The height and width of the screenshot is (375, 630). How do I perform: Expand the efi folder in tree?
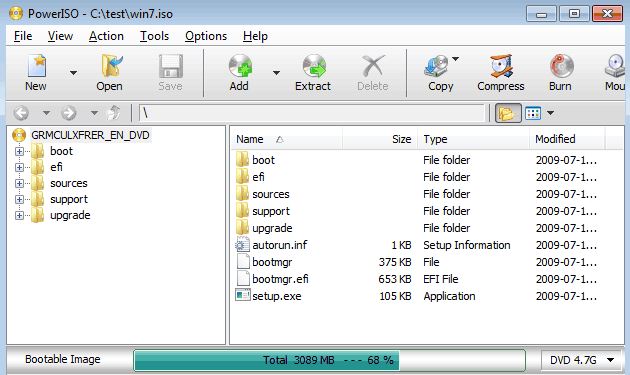[19, 167]
